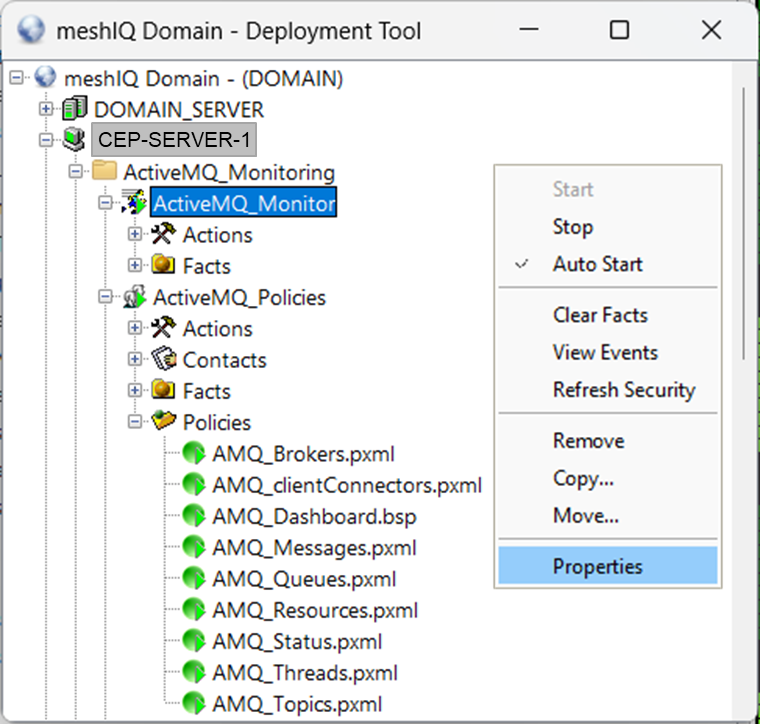The width and height of the screenshot is (760, 724).
Task: Click the ActiveMQ_Monitor expert icon
Action: (x=134, y=202)
